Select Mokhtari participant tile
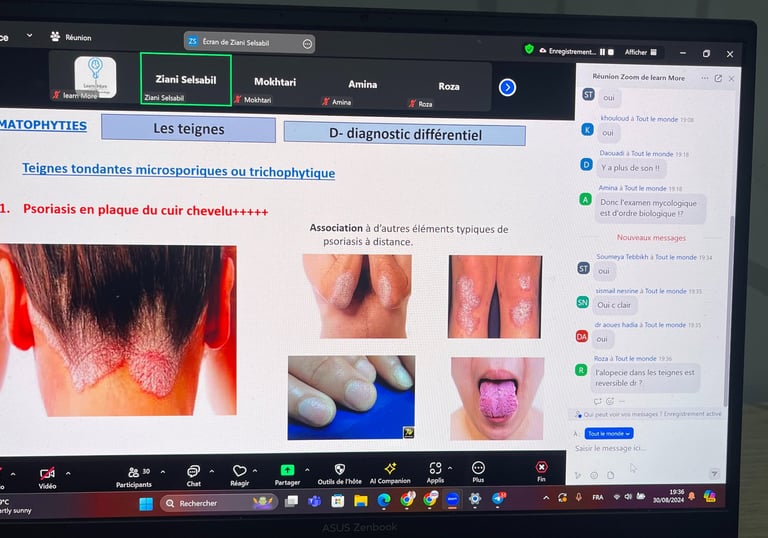 pyautogui.click(x=275, y=84)
